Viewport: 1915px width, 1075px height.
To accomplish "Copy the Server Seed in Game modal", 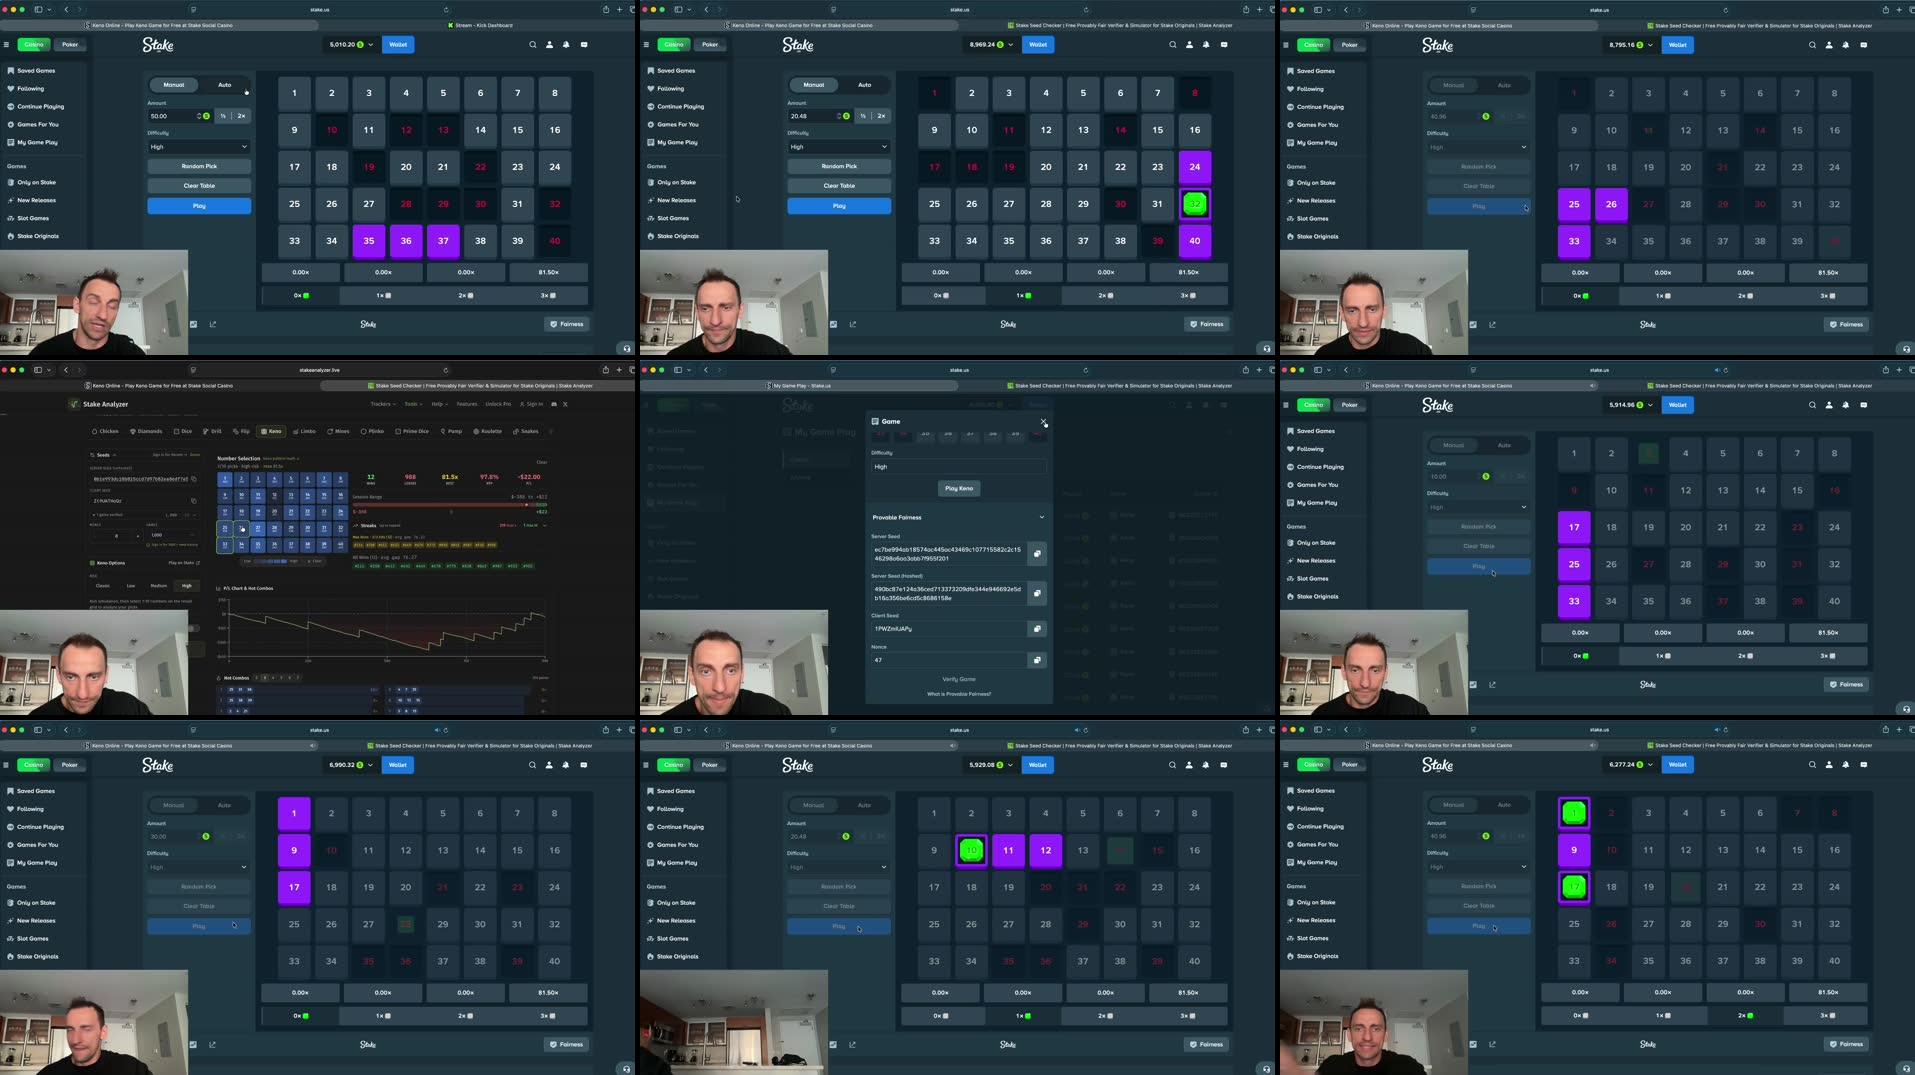I will pyautogui.click(x=1037, y=554).
